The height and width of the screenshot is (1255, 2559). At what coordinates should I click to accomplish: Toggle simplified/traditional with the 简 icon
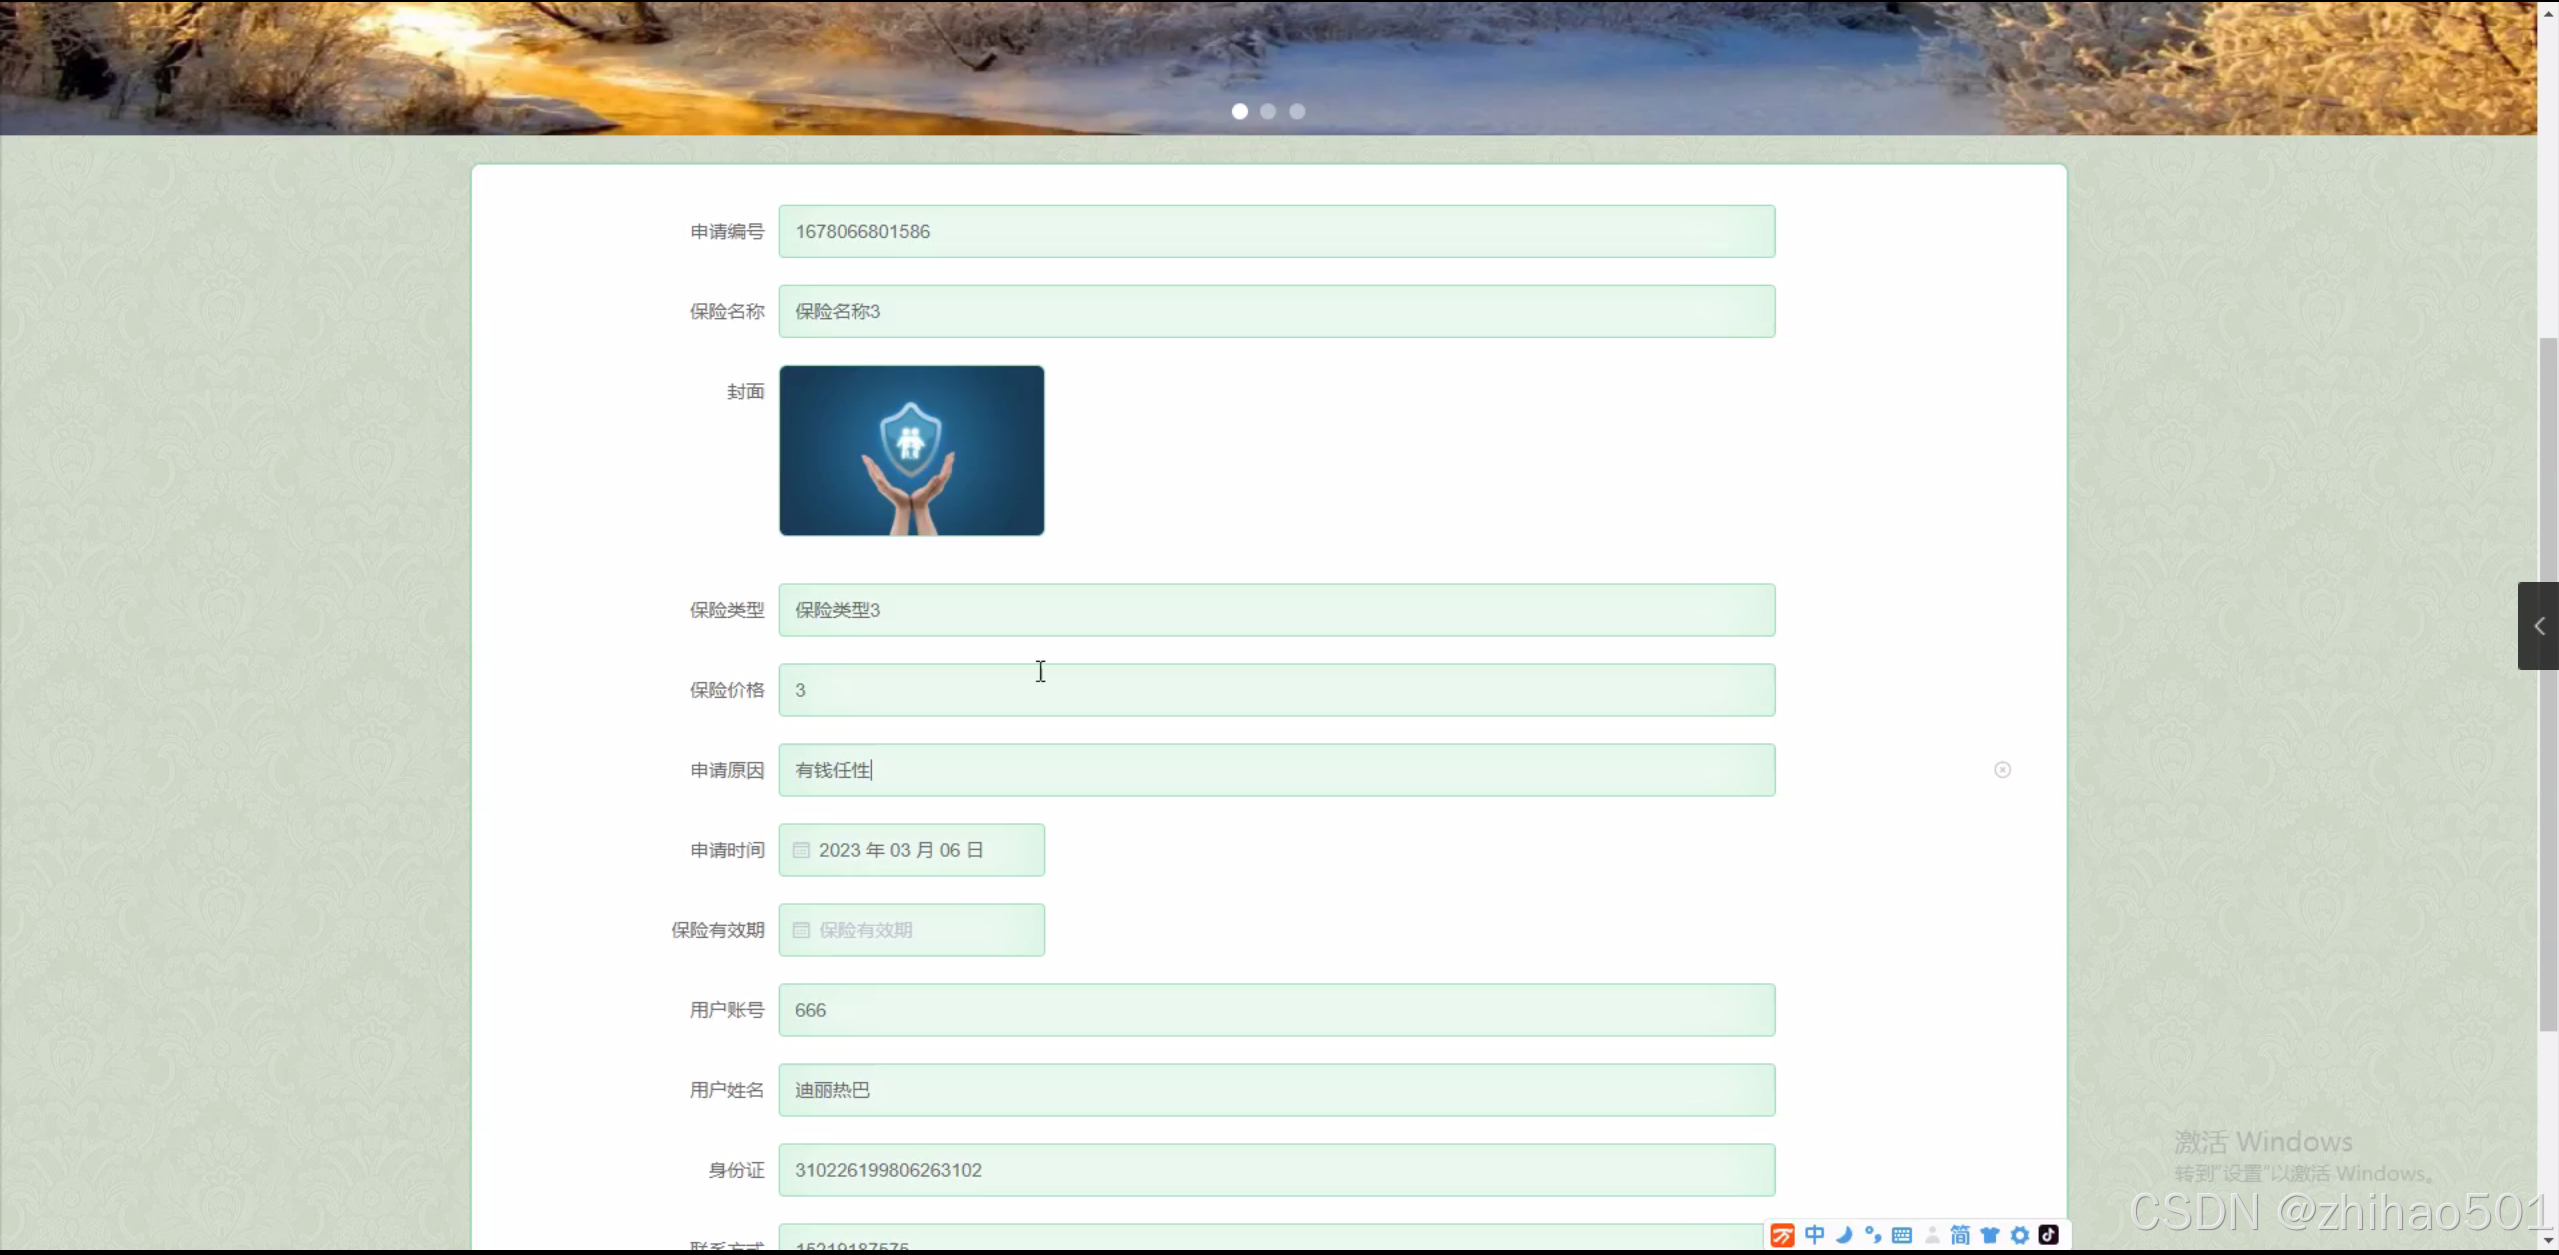(x=1960, y=1236)
